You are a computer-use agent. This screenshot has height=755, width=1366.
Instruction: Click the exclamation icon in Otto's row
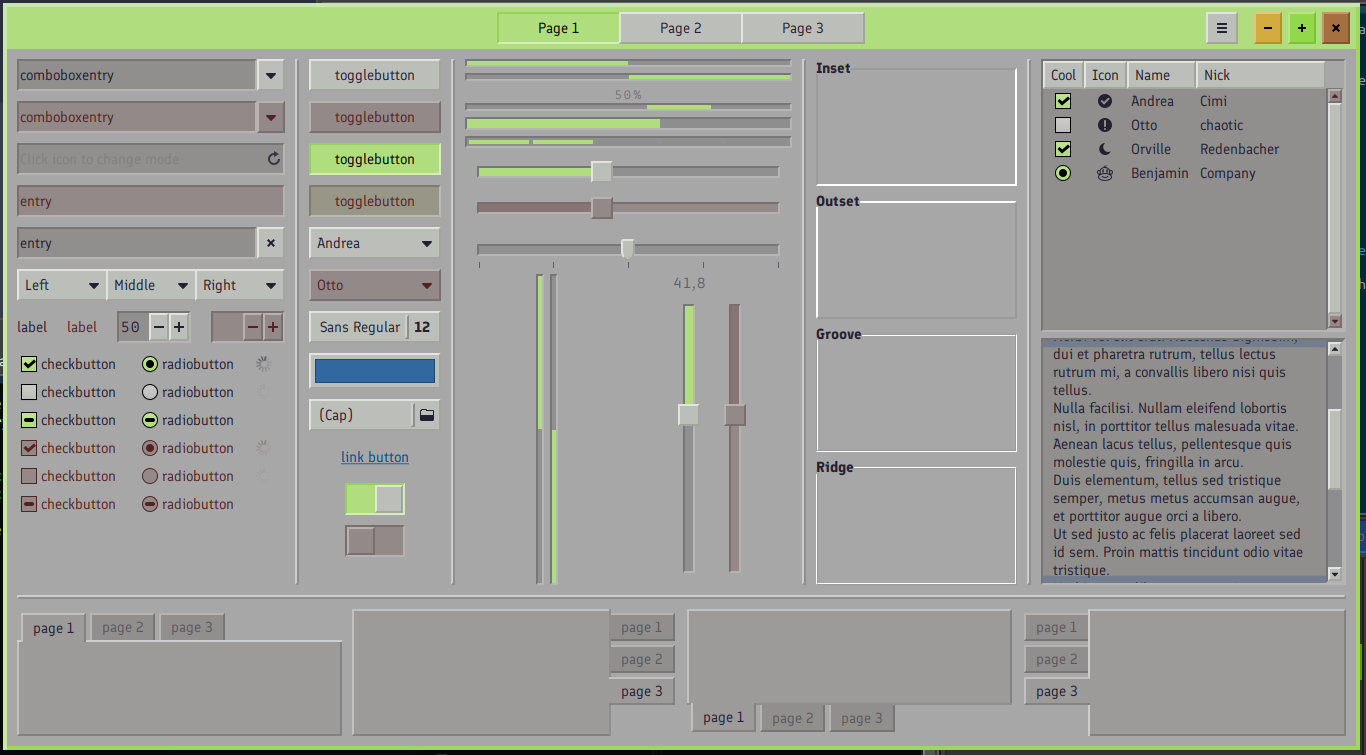(1105, 125)
